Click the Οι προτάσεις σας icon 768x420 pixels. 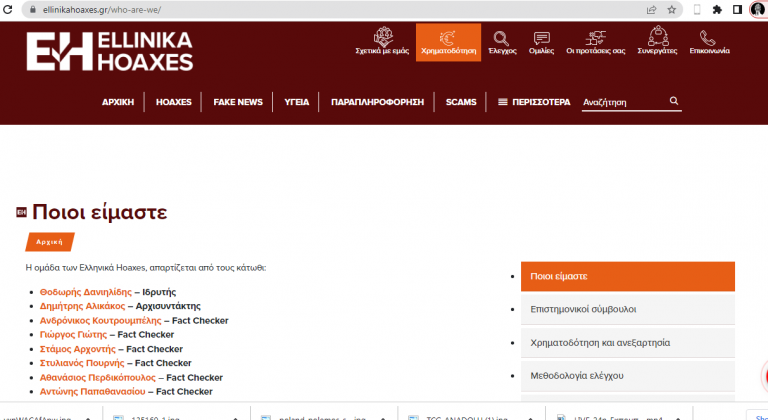[x=595, y=38]
